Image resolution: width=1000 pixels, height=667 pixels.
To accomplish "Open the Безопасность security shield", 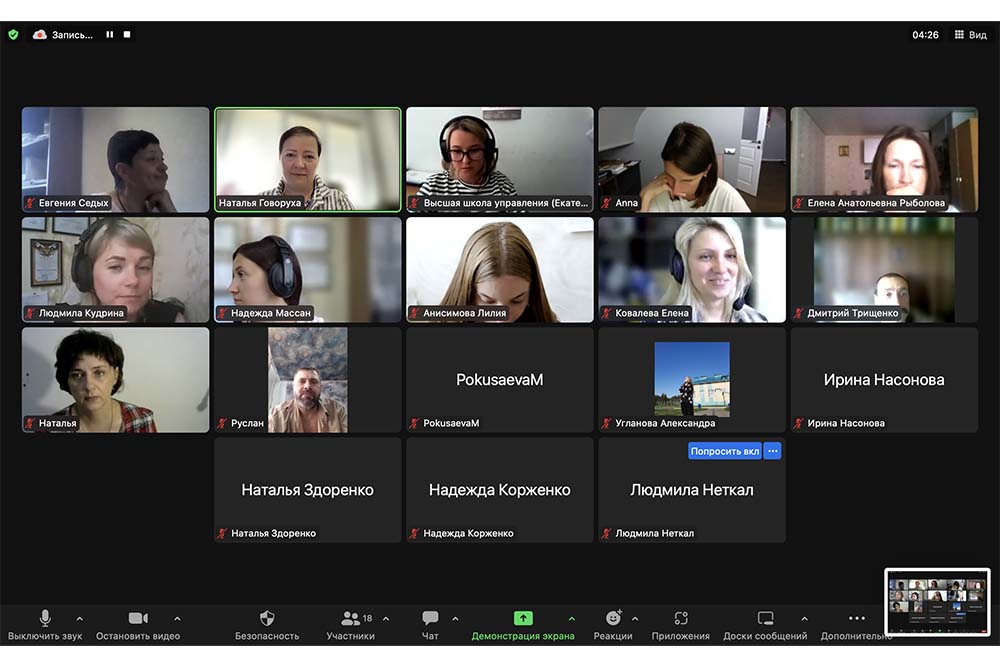I will (x=267, y=619).
